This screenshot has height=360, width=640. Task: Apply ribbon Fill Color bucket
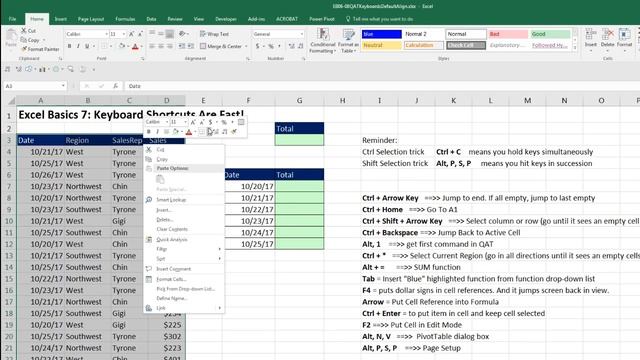coord(121,47)
